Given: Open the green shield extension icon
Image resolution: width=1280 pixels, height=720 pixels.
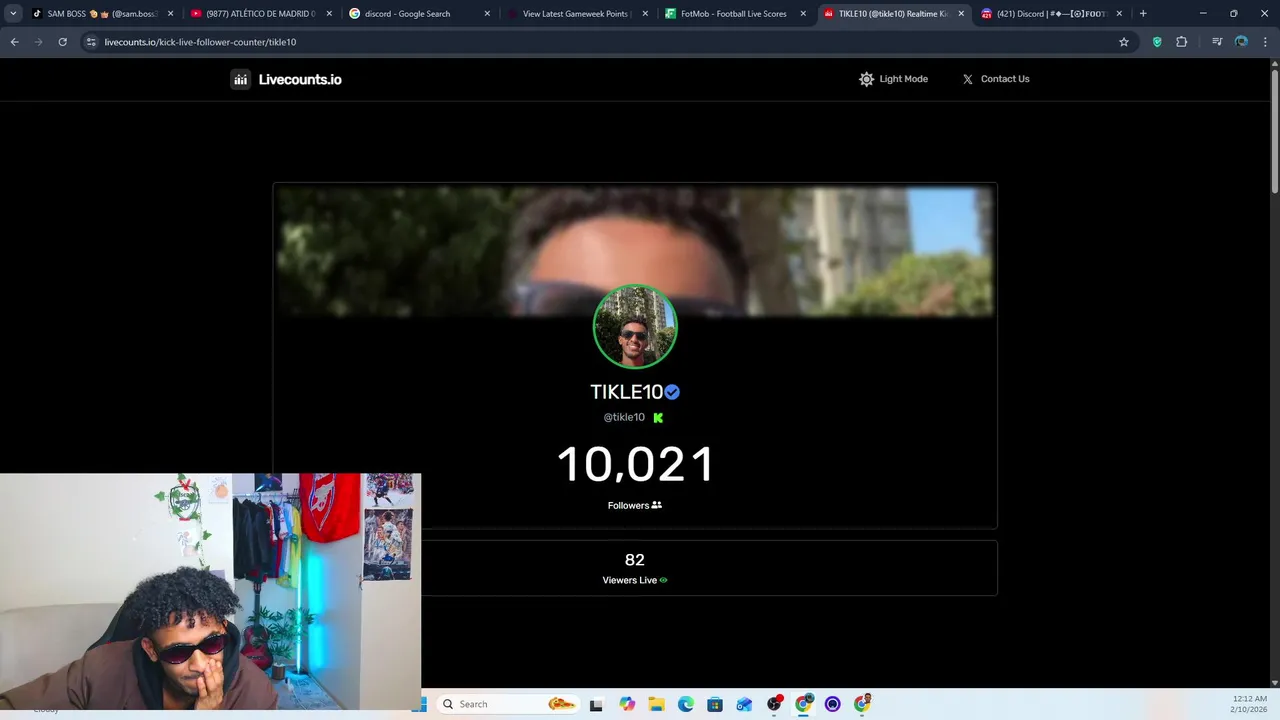Looking at the screenshot, I should (x=1157, y=42).
